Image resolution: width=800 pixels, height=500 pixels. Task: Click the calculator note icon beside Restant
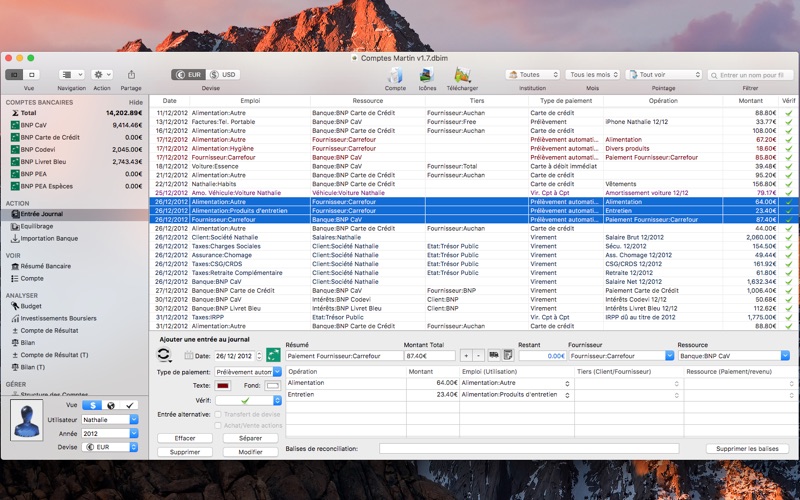508,355
